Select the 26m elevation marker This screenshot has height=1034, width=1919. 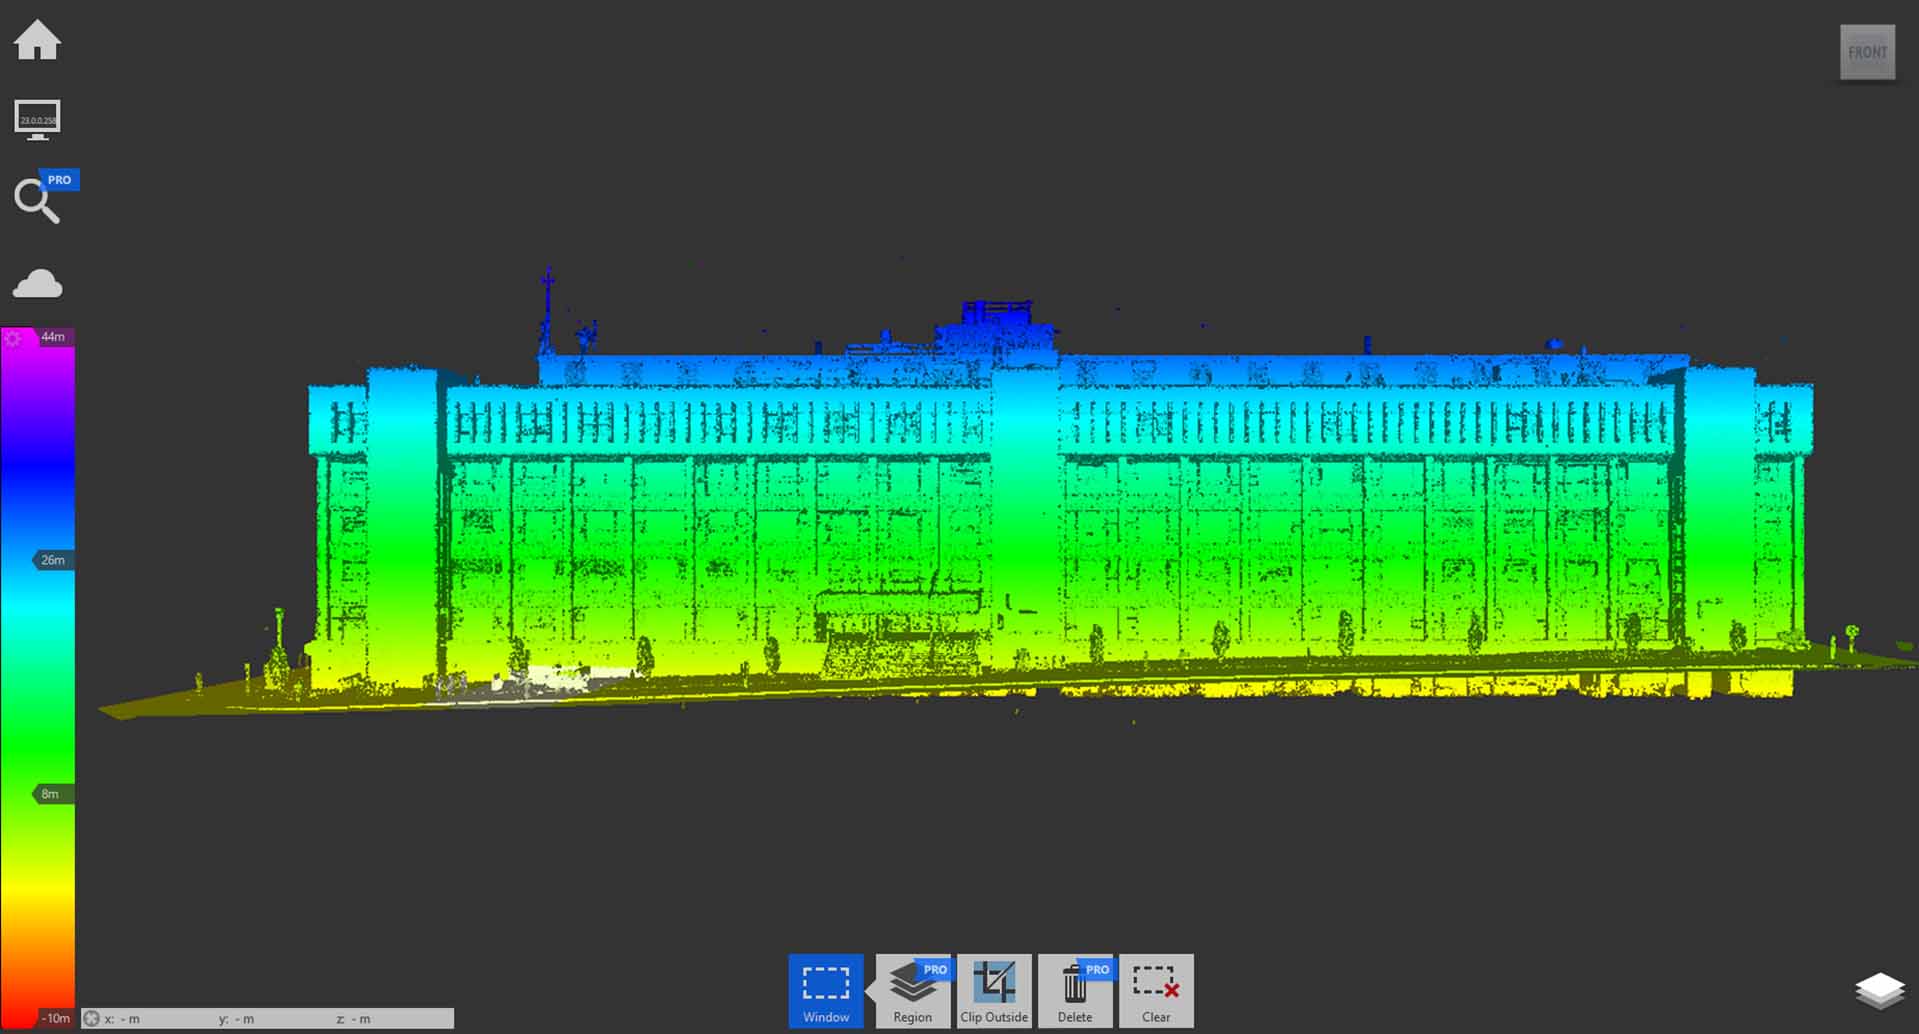click(x=53, y=560)
